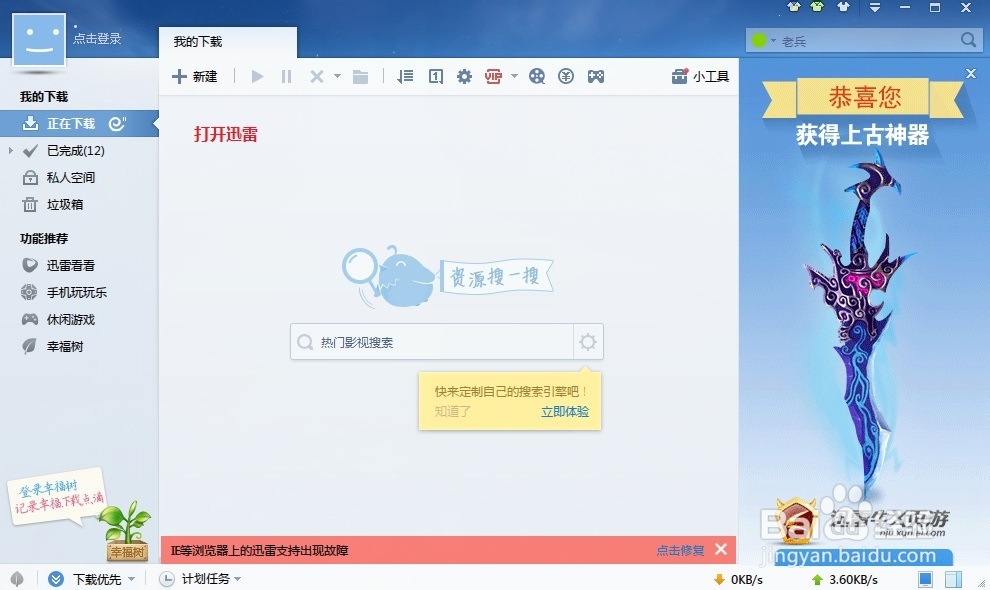The image size is (990, 590).
Task: Open the download folder icon
Action: click(361, 77)
